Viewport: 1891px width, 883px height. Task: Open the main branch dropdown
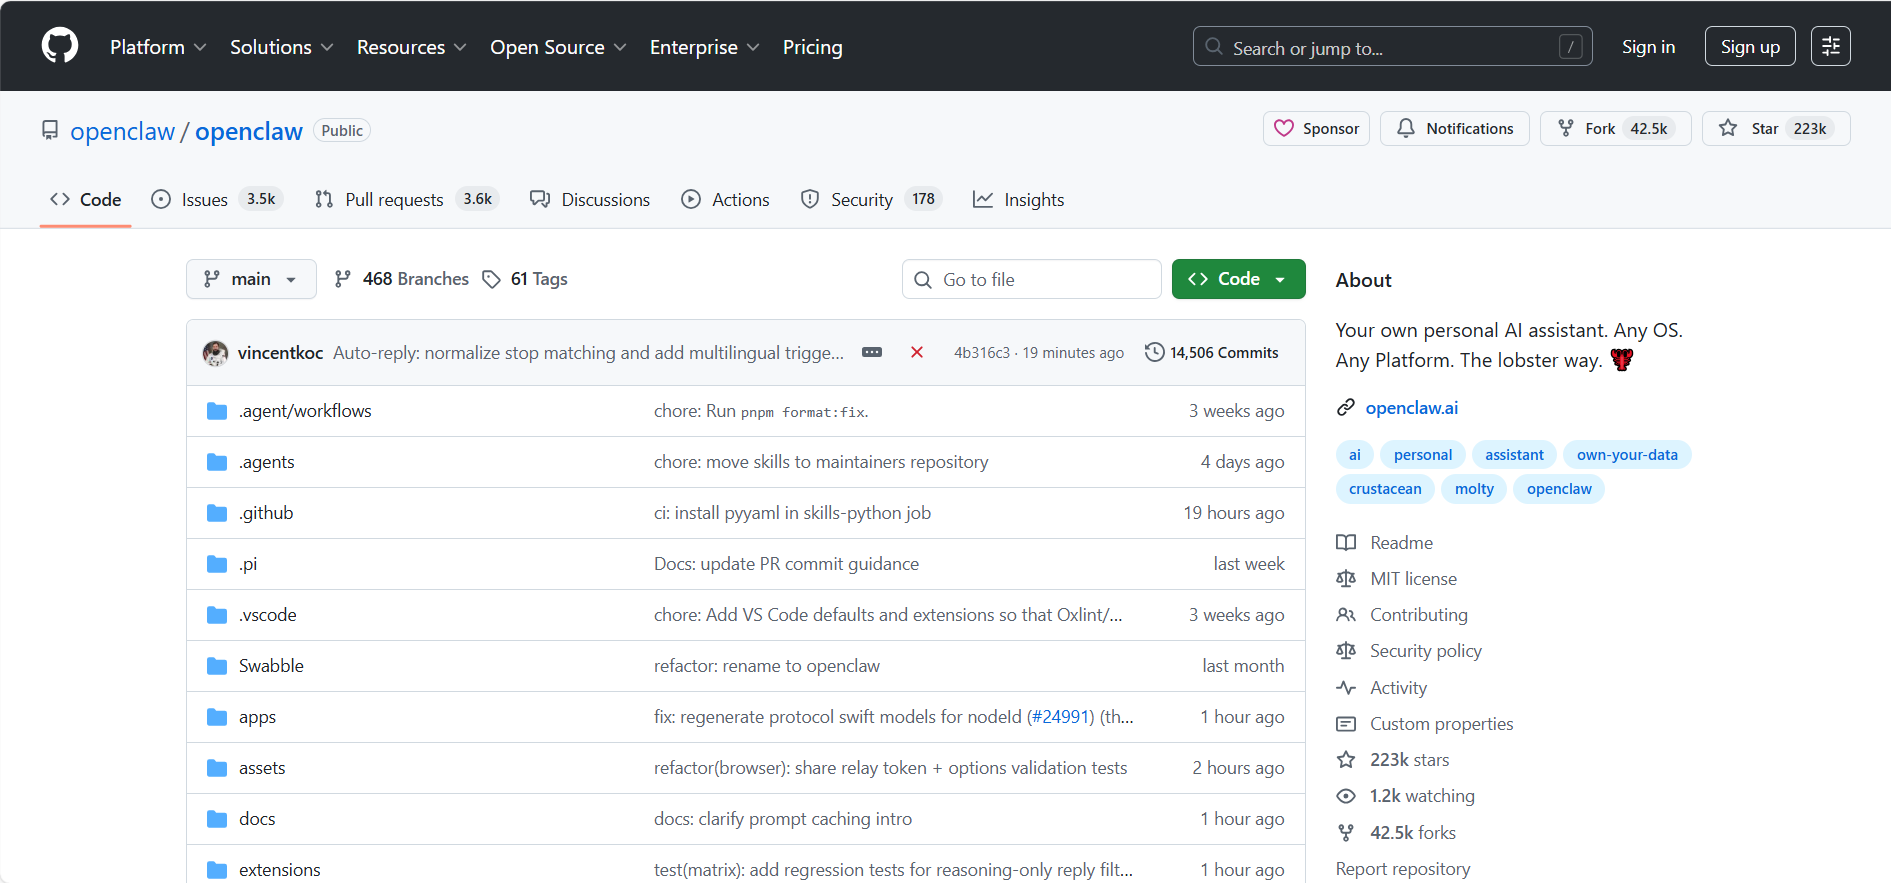251,279
